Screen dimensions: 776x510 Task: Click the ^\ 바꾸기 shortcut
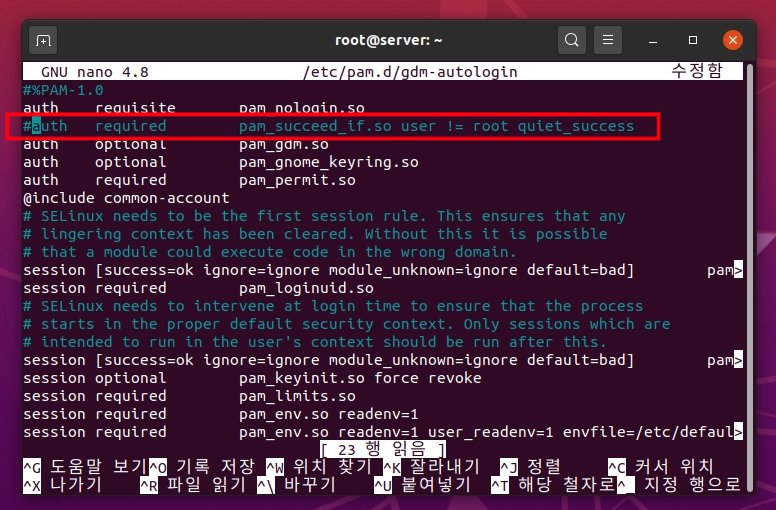[x=297, y=485]
